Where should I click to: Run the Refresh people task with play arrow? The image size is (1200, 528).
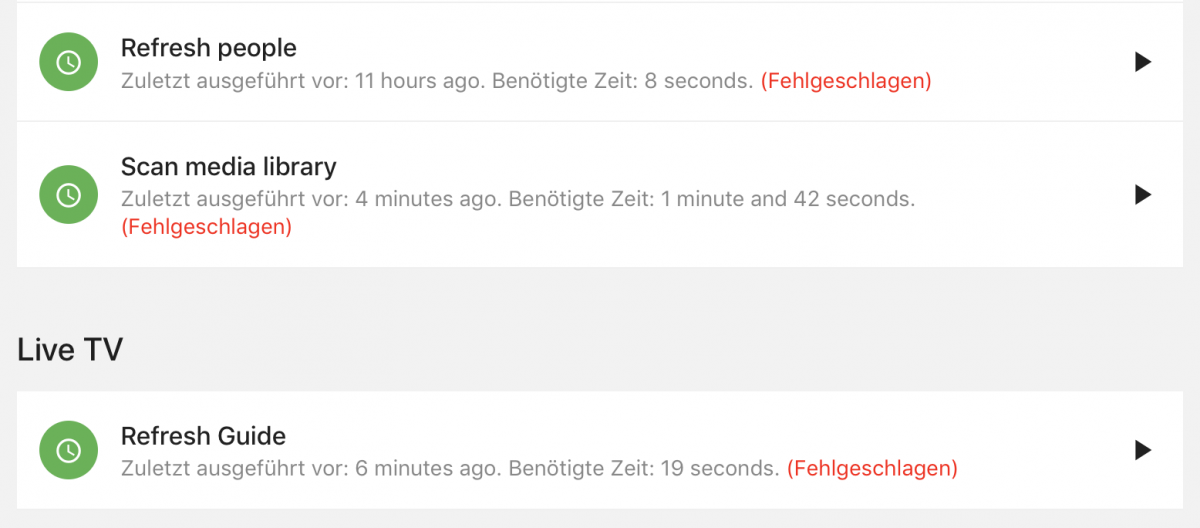pyautogui.click(x=1143, y=62)
